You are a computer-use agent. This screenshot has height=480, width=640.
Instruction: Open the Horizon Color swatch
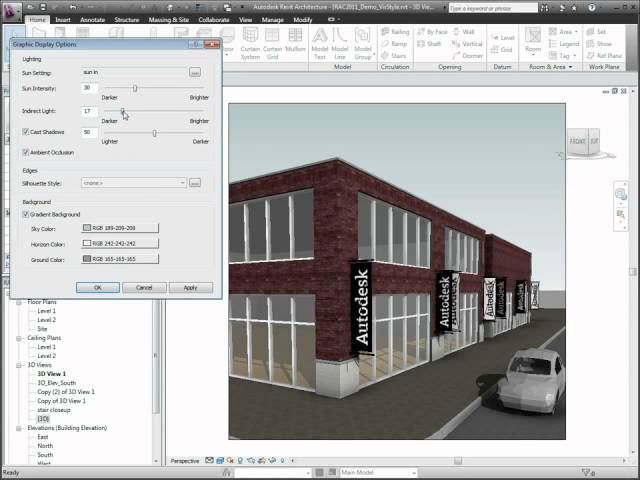120,243
